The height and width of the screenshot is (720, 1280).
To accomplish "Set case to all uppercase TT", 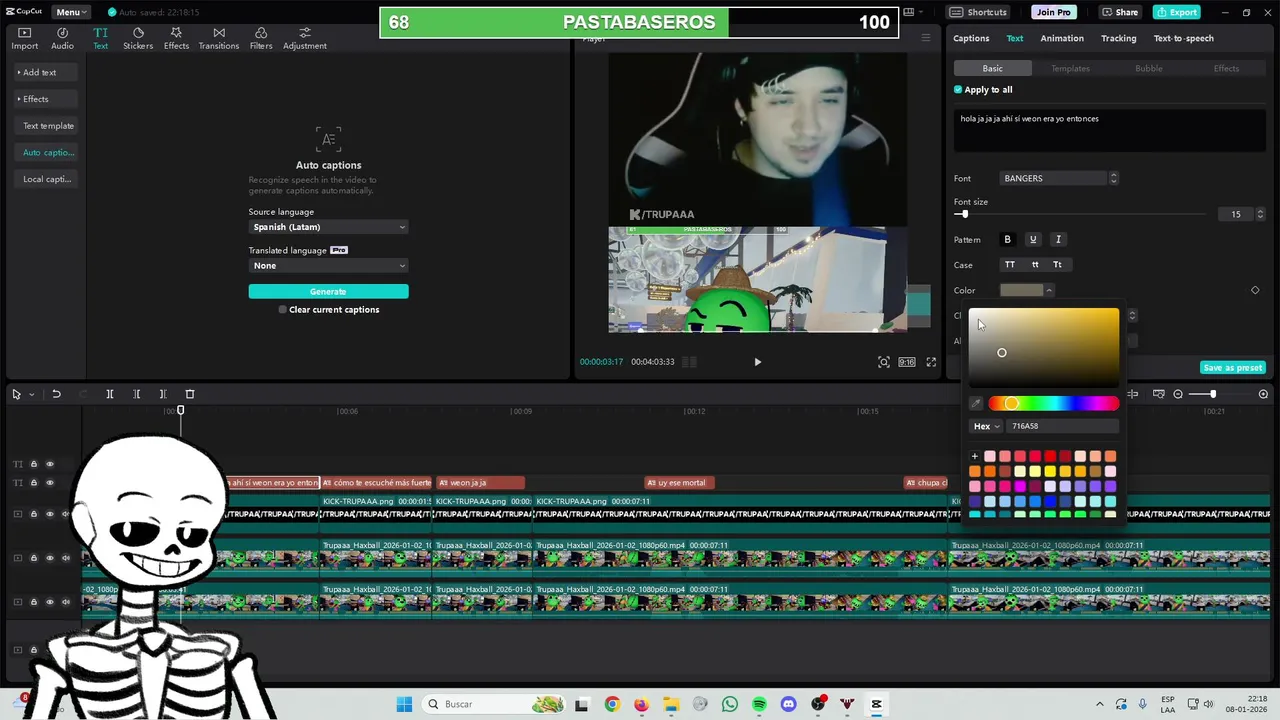I will [1010, 265].
